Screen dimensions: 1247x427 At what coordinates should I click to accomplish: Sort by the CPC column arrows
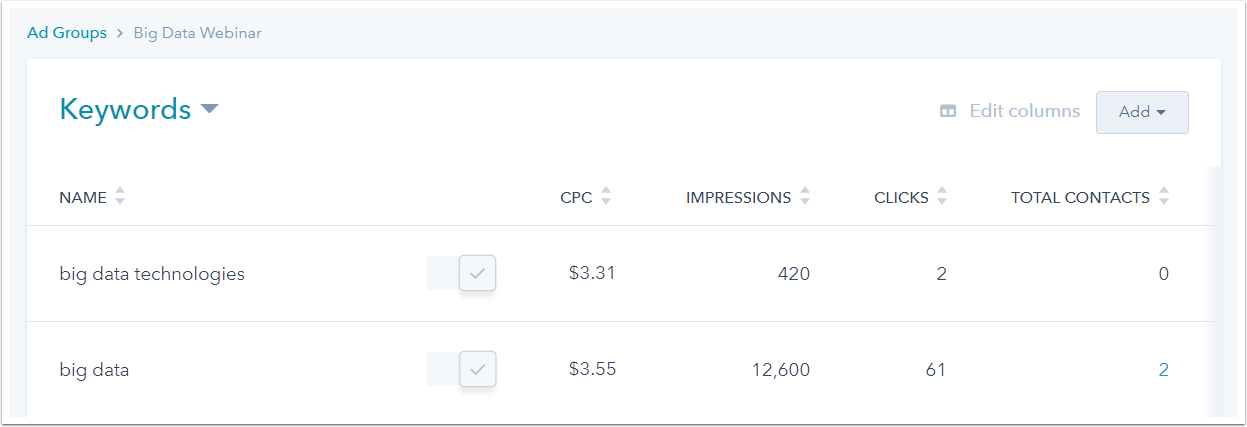(605, 197)
